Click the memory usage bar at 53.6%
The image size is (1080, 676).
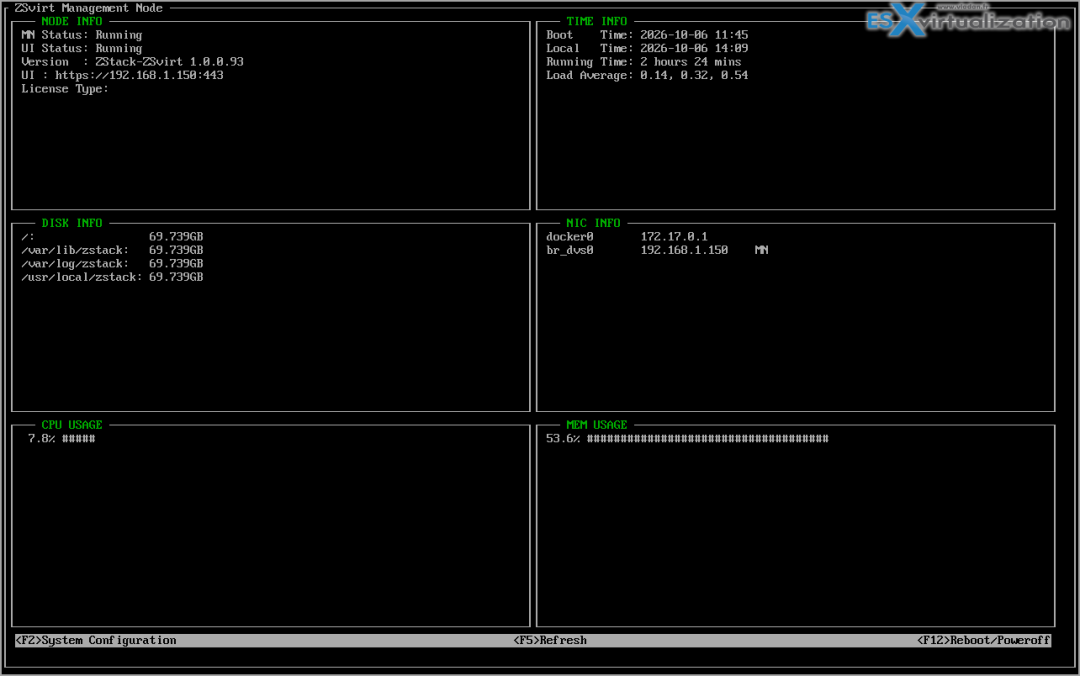click(x=707, y=438)
